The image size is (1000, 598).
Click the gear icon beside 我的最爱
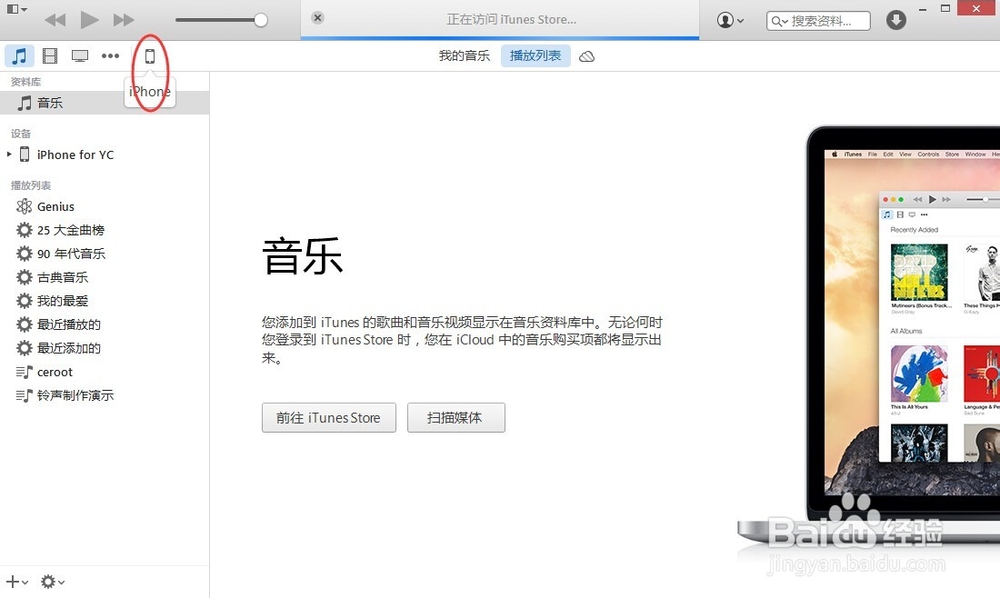click(x=24, y=301)
